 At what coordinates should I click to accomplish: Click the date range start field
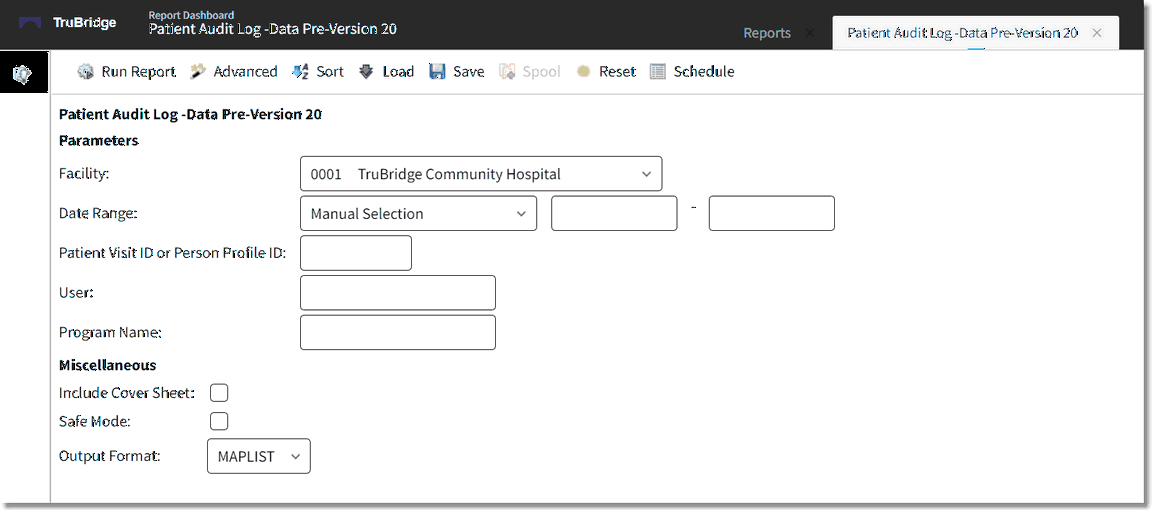614,214
